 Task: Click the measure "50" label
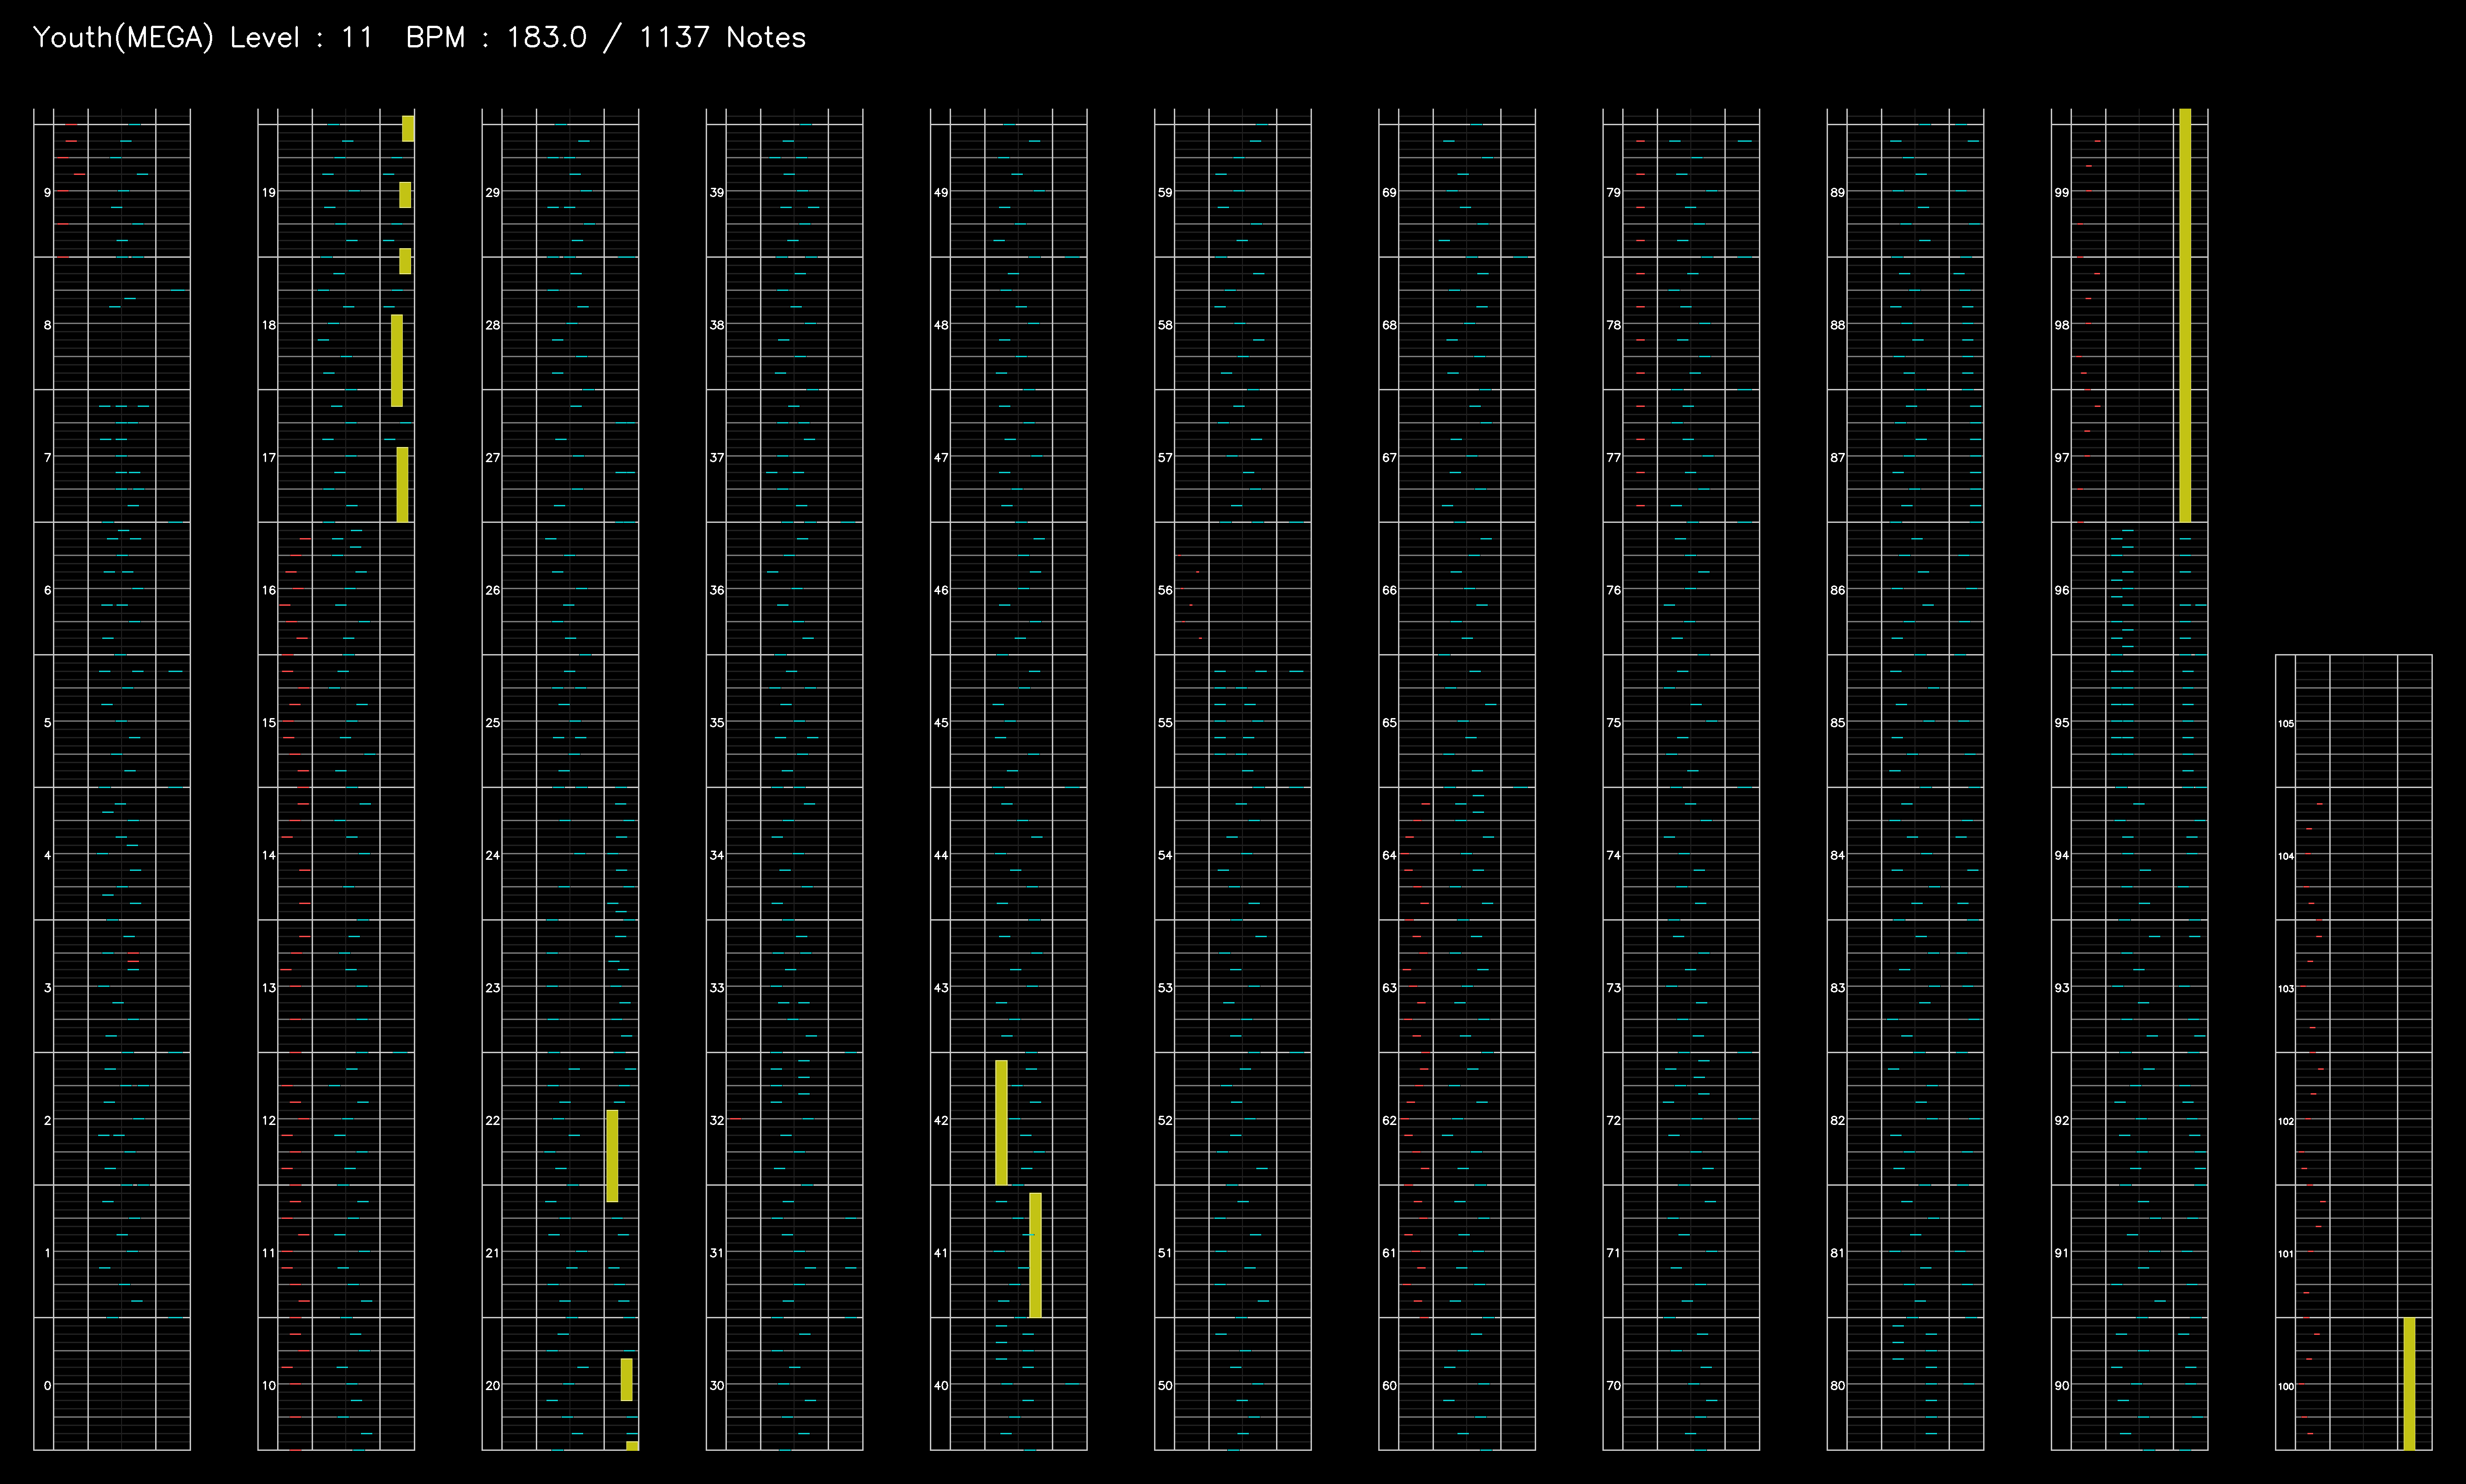point(1165,1385)
